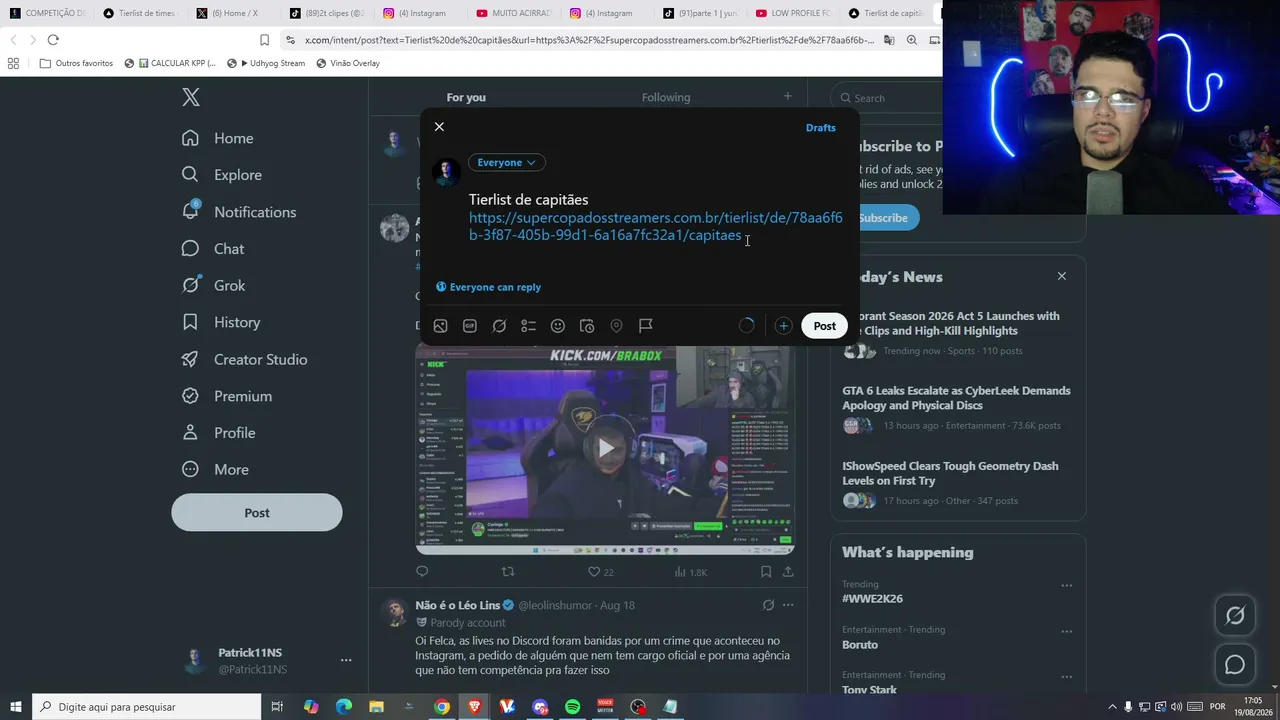Open the Vinão Overlay bookmark

(x=348, y=63)
